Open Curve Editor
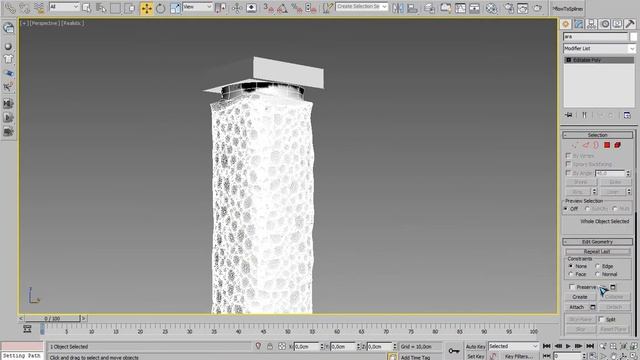 [x=460, y=8]
